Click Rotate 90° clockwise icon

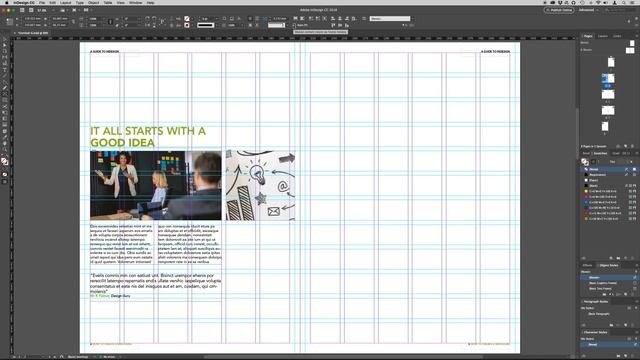pyautogui.click(x=147, y=18)
